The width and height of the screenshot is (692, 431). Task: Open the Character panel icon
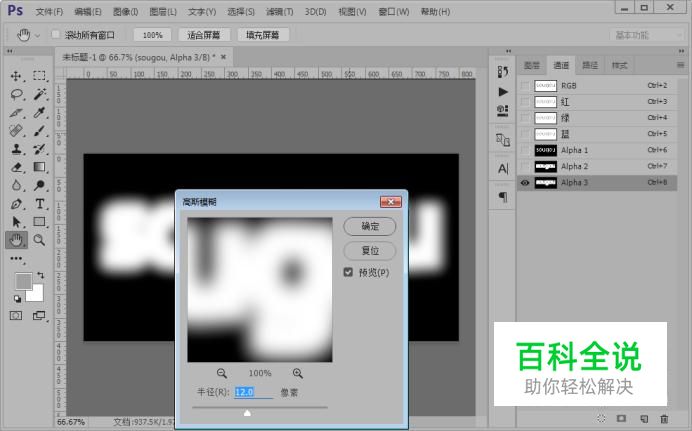pyautogui.click(x=503, y=169)
